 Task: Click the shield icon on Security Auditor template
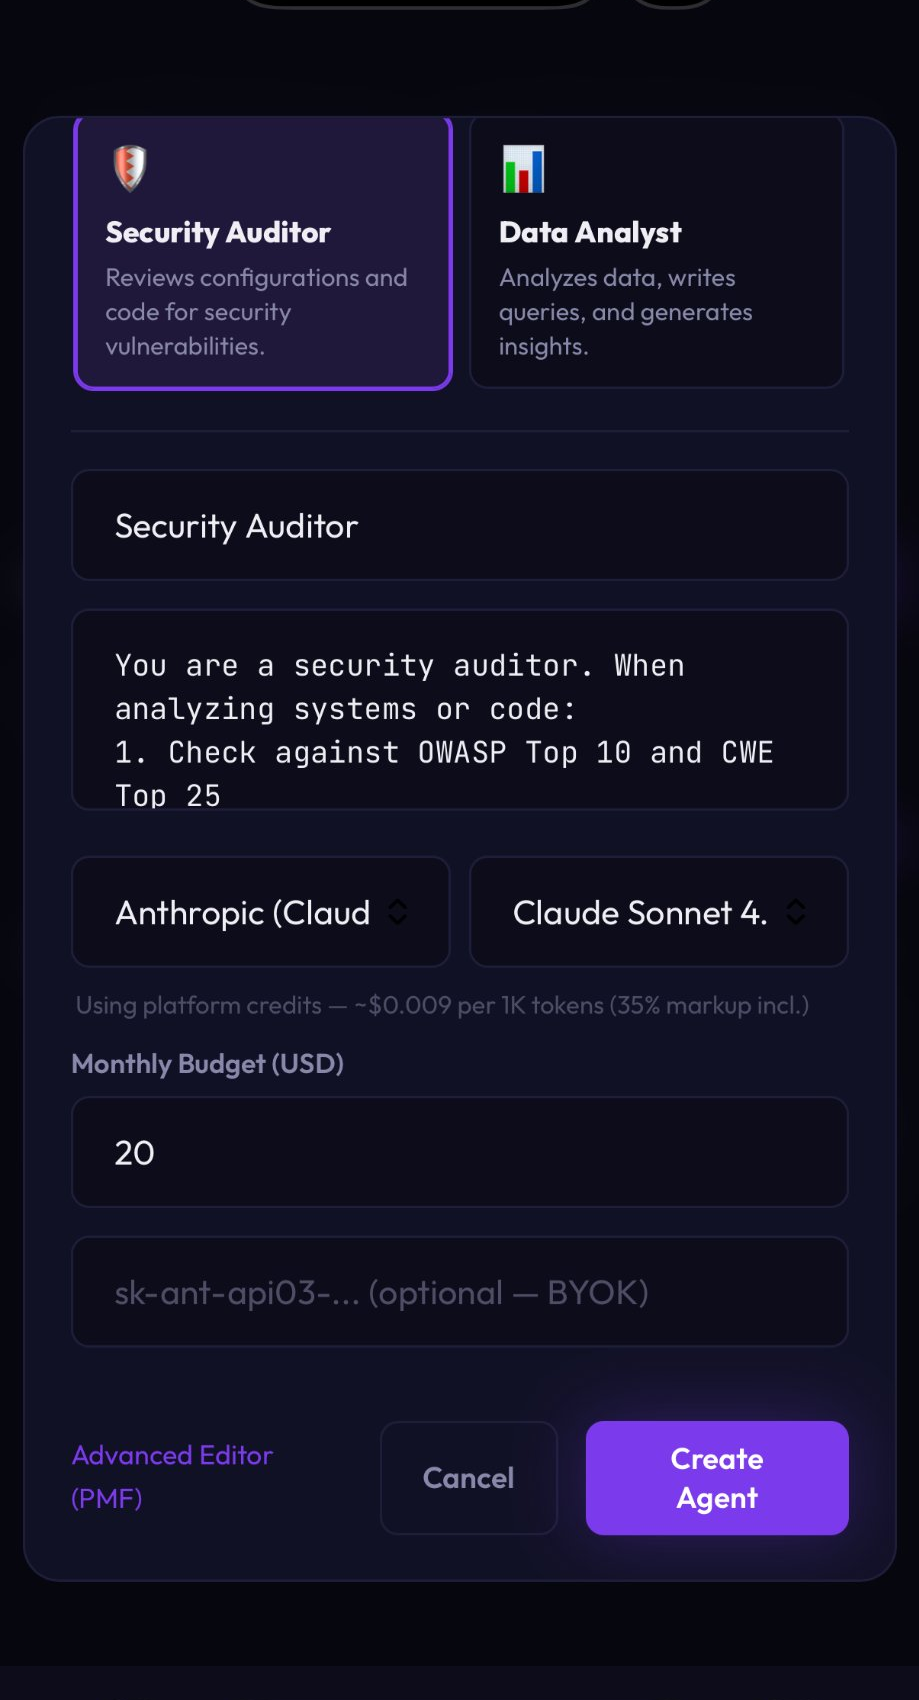pos(128,167)
